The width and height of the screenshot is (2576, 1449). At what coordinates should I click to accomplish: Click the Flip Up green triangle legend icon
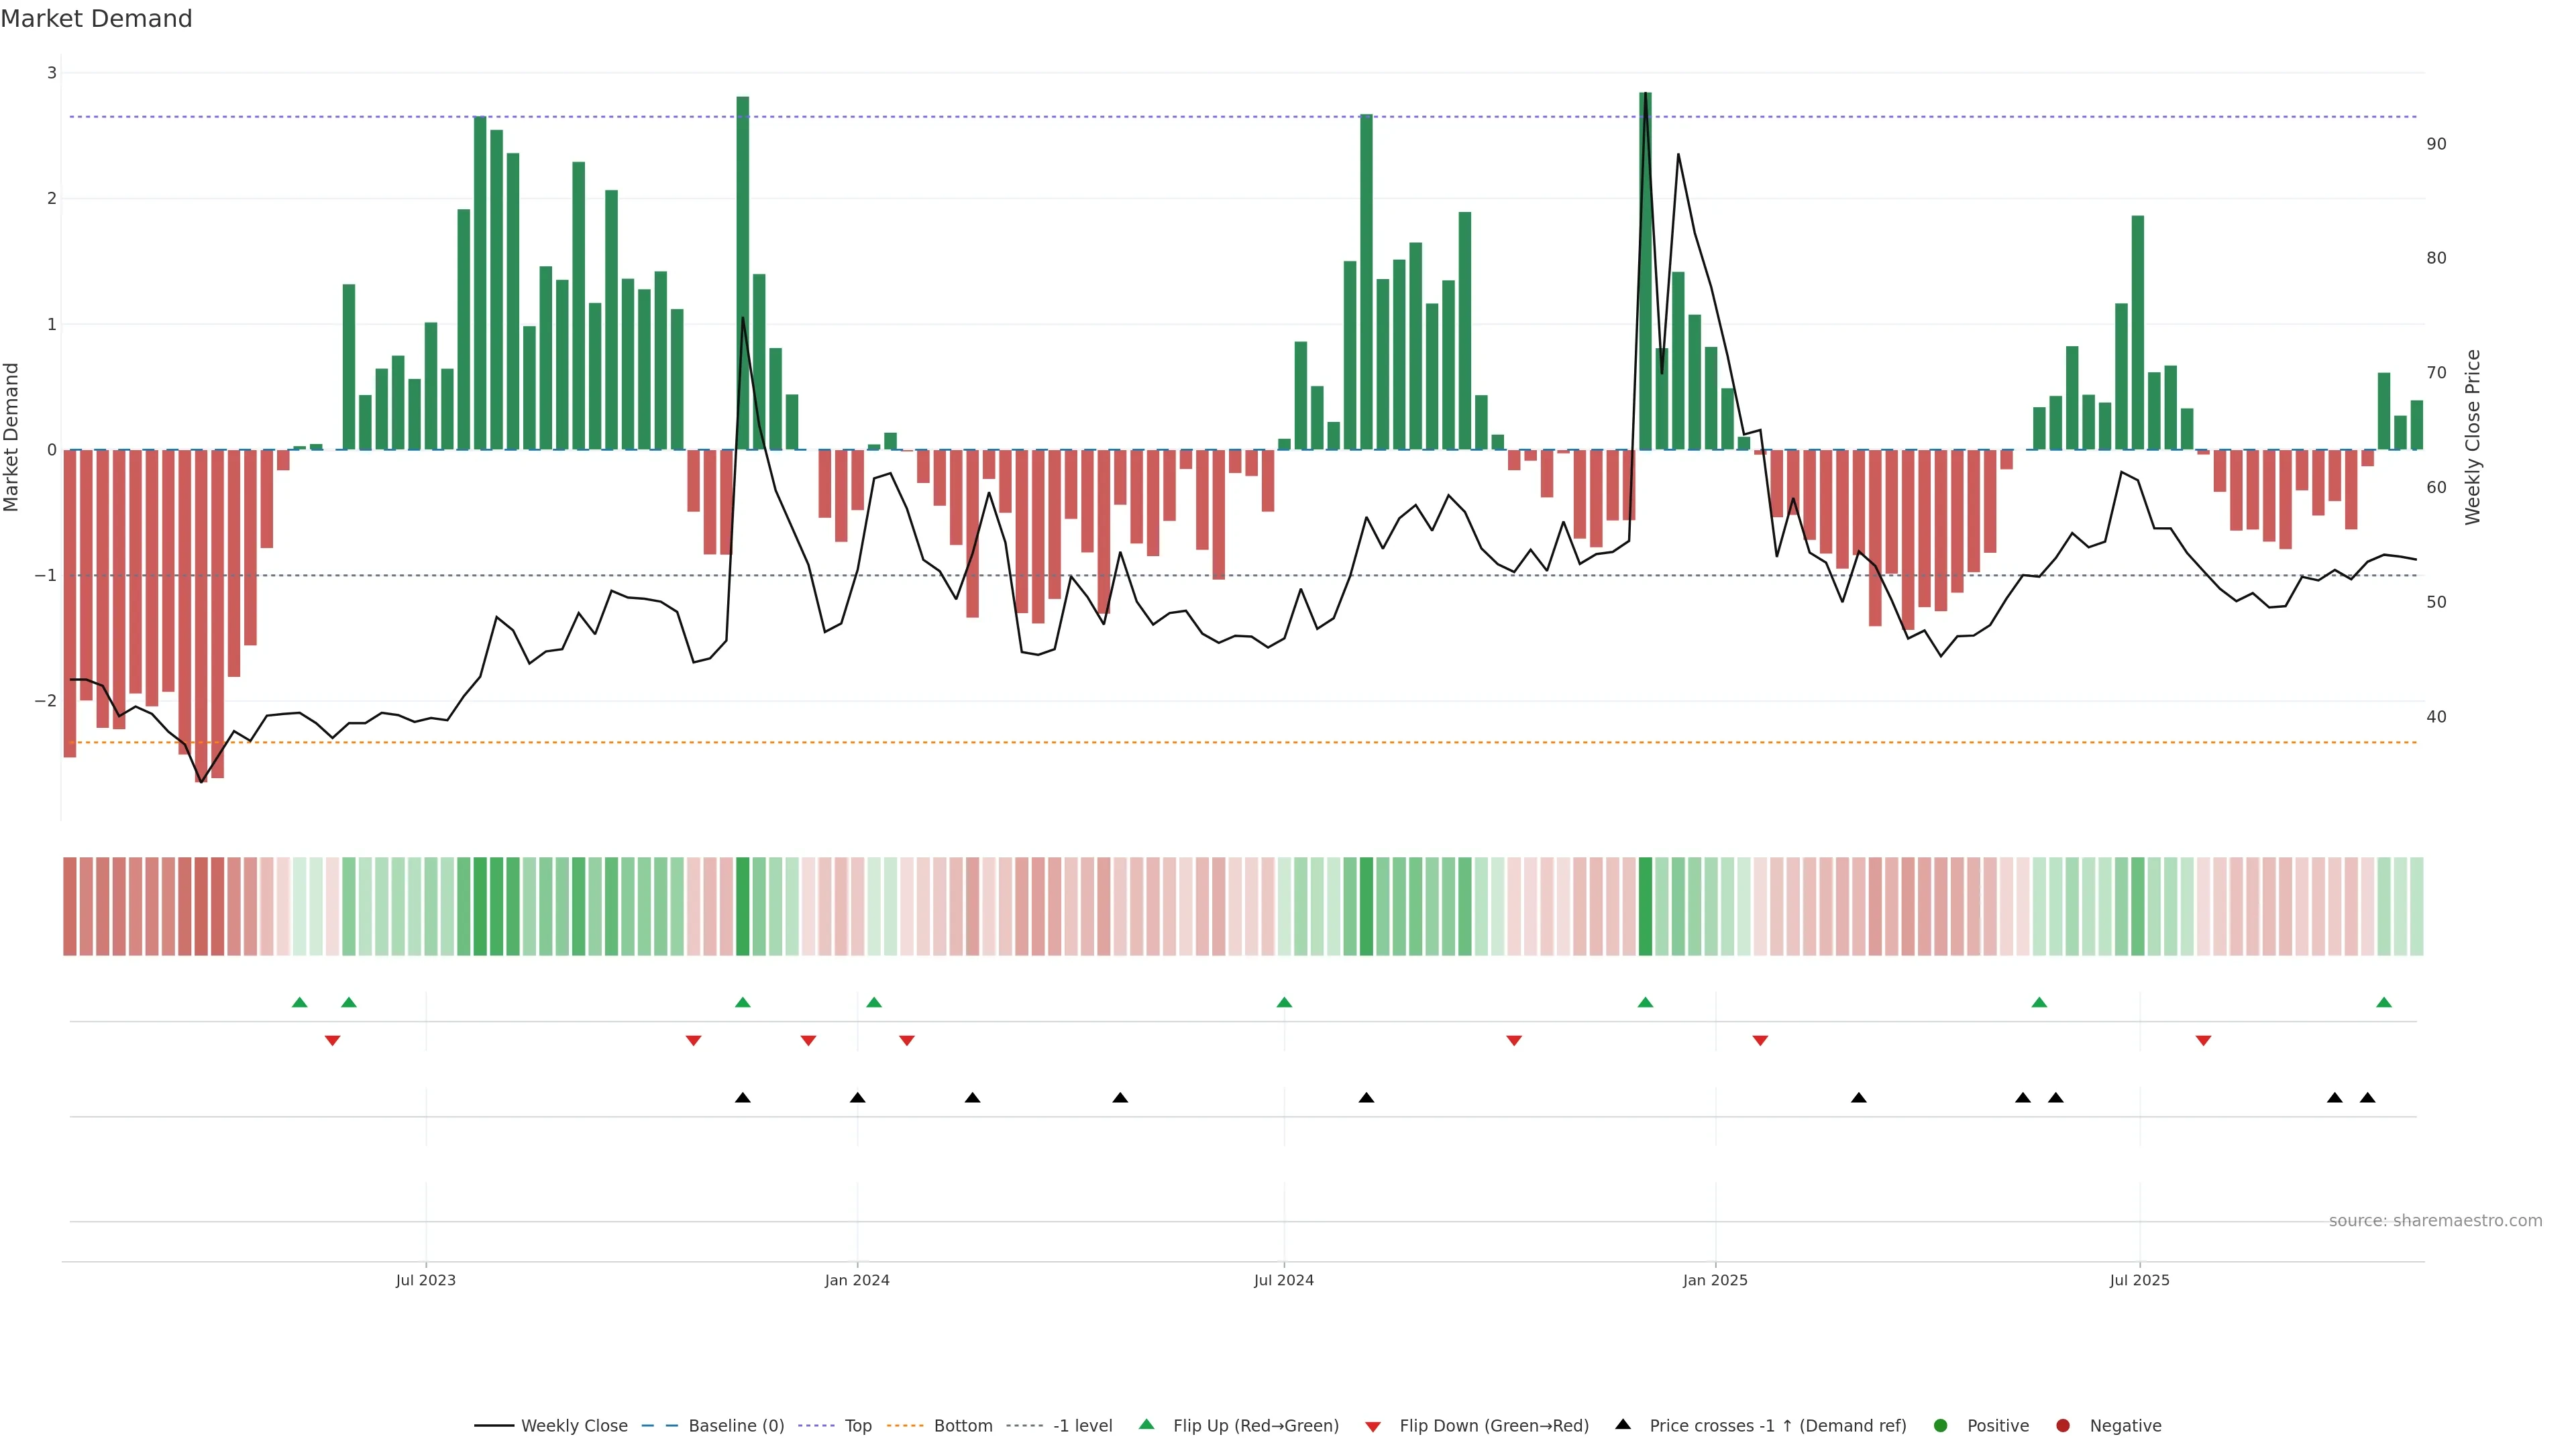coord(1146,1425)
